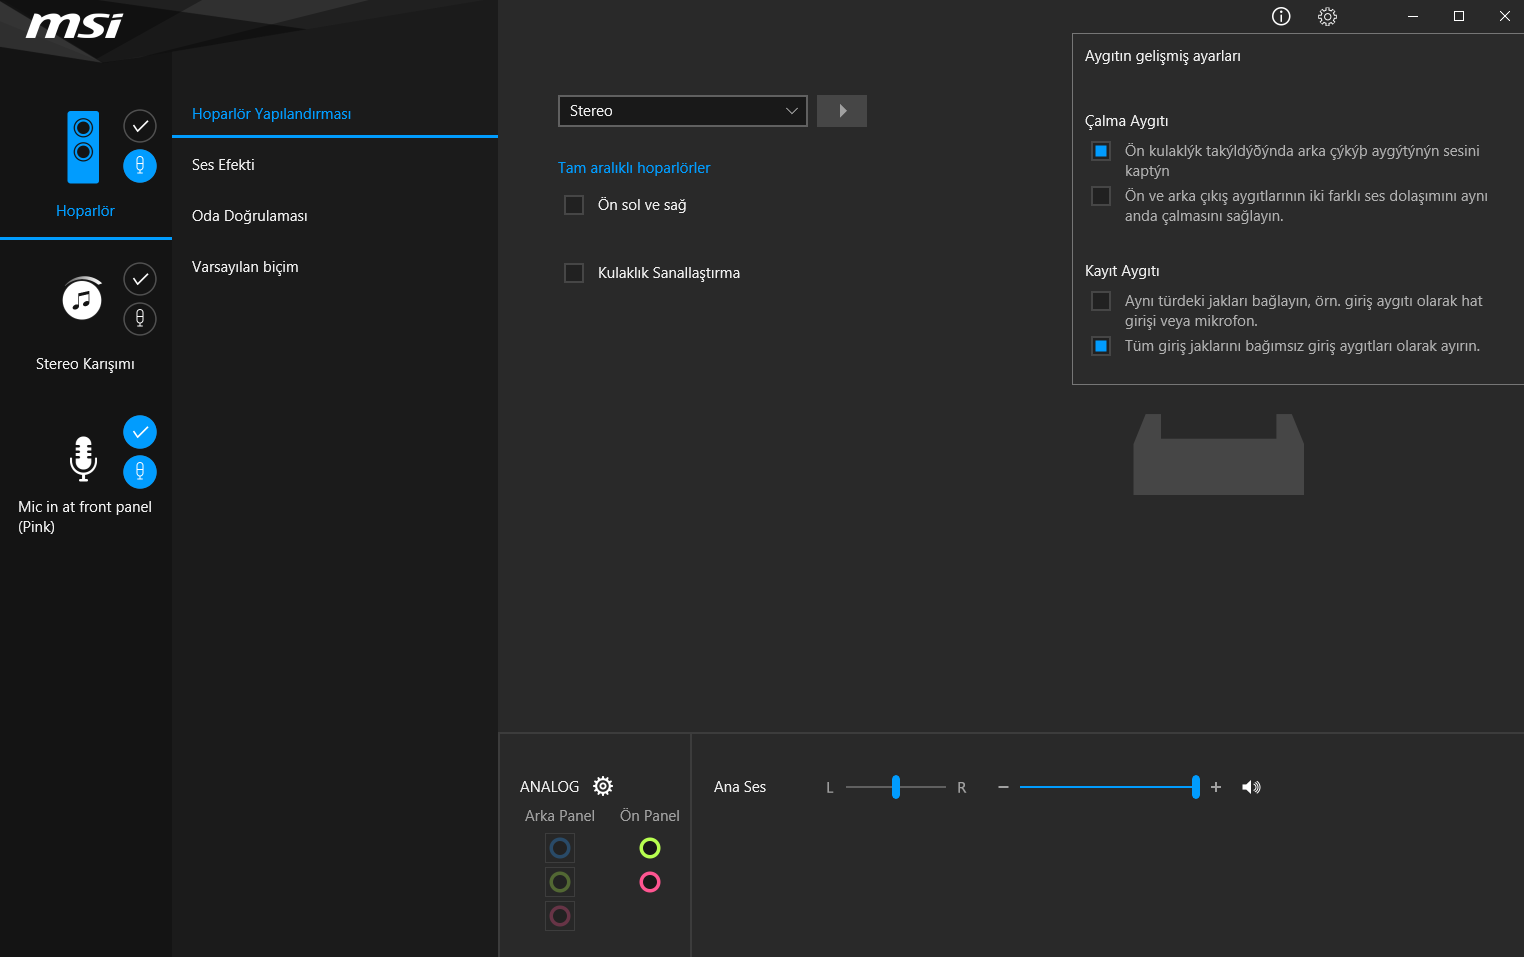Image resolution: width=1524 pixels, height=957 pixels.
Task: Click the MSI logo
Action: 74,25
